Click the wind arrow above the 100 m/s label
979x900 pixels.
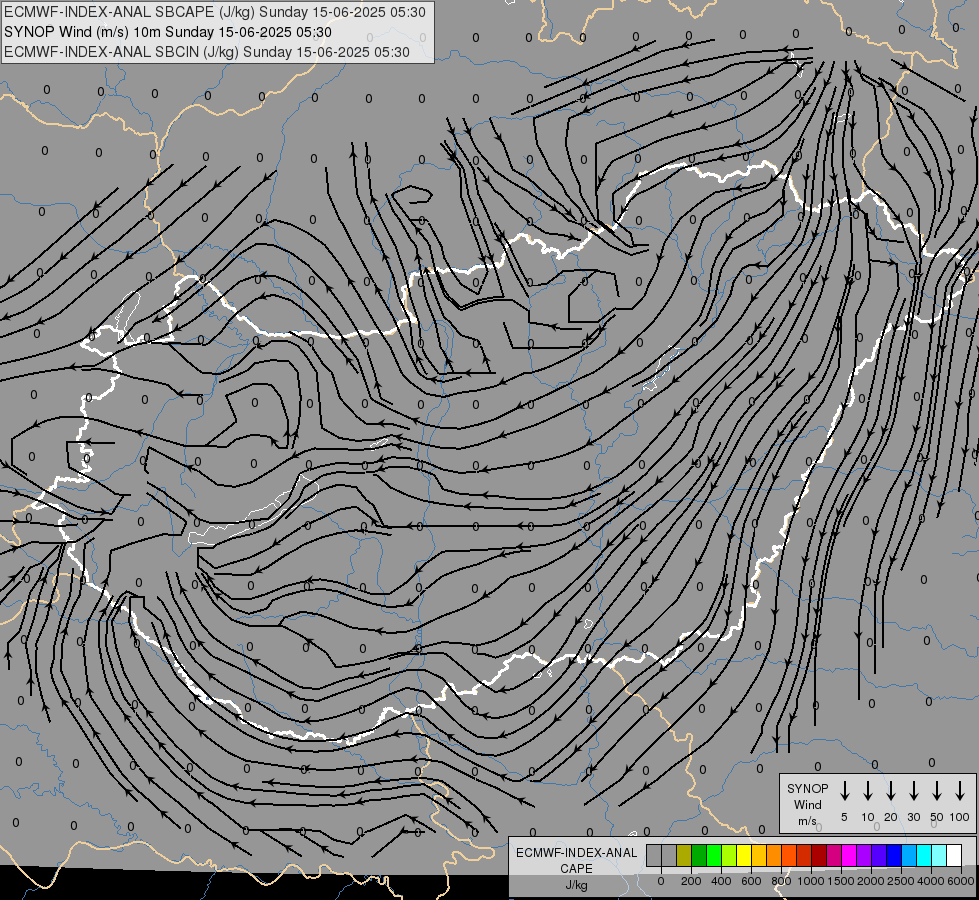[960, 791]
